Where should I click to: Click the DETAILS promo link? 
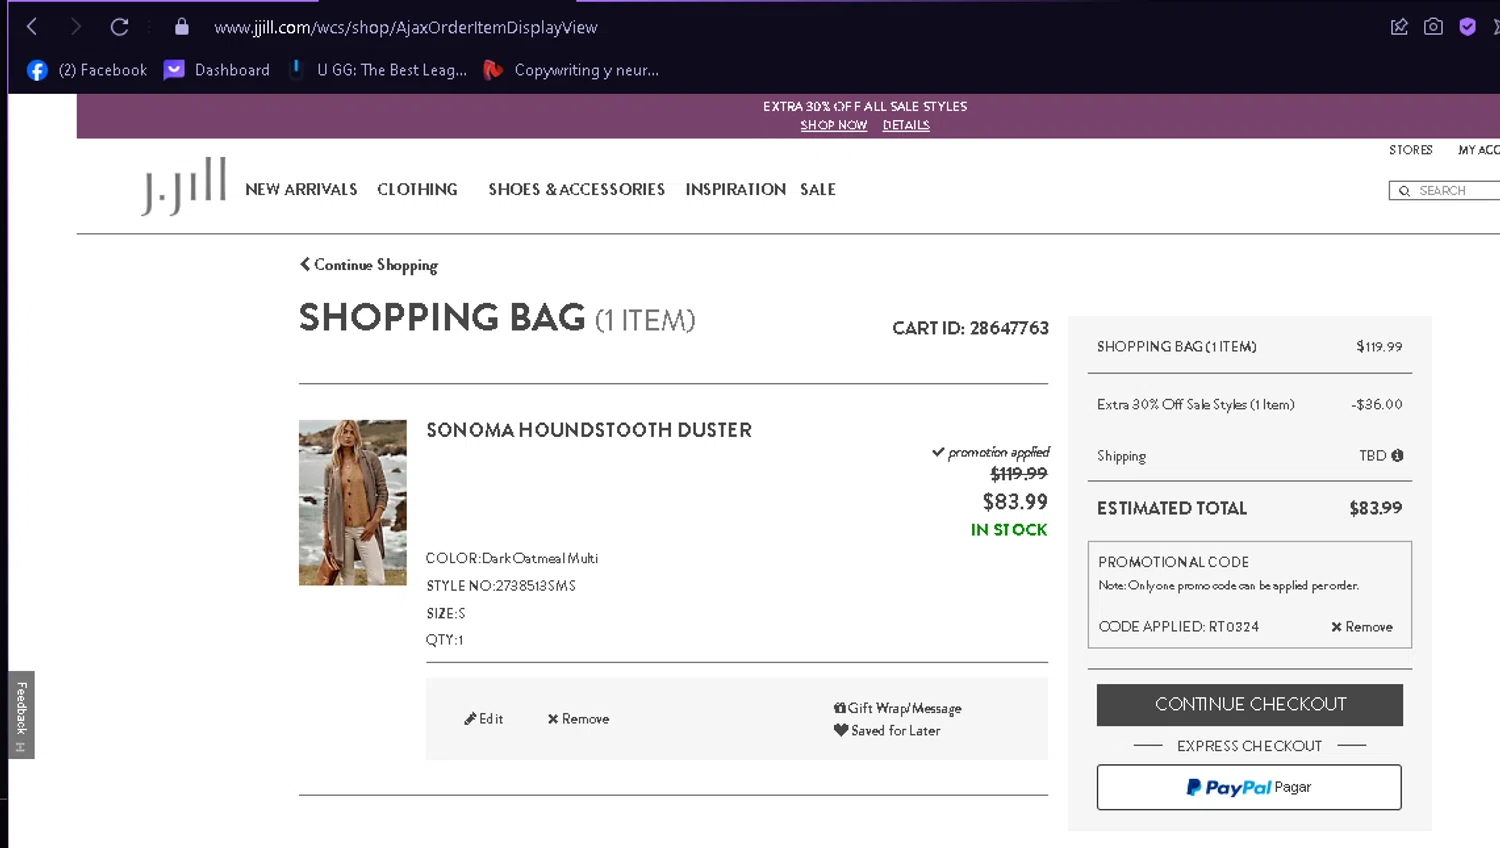click(906, 125)
